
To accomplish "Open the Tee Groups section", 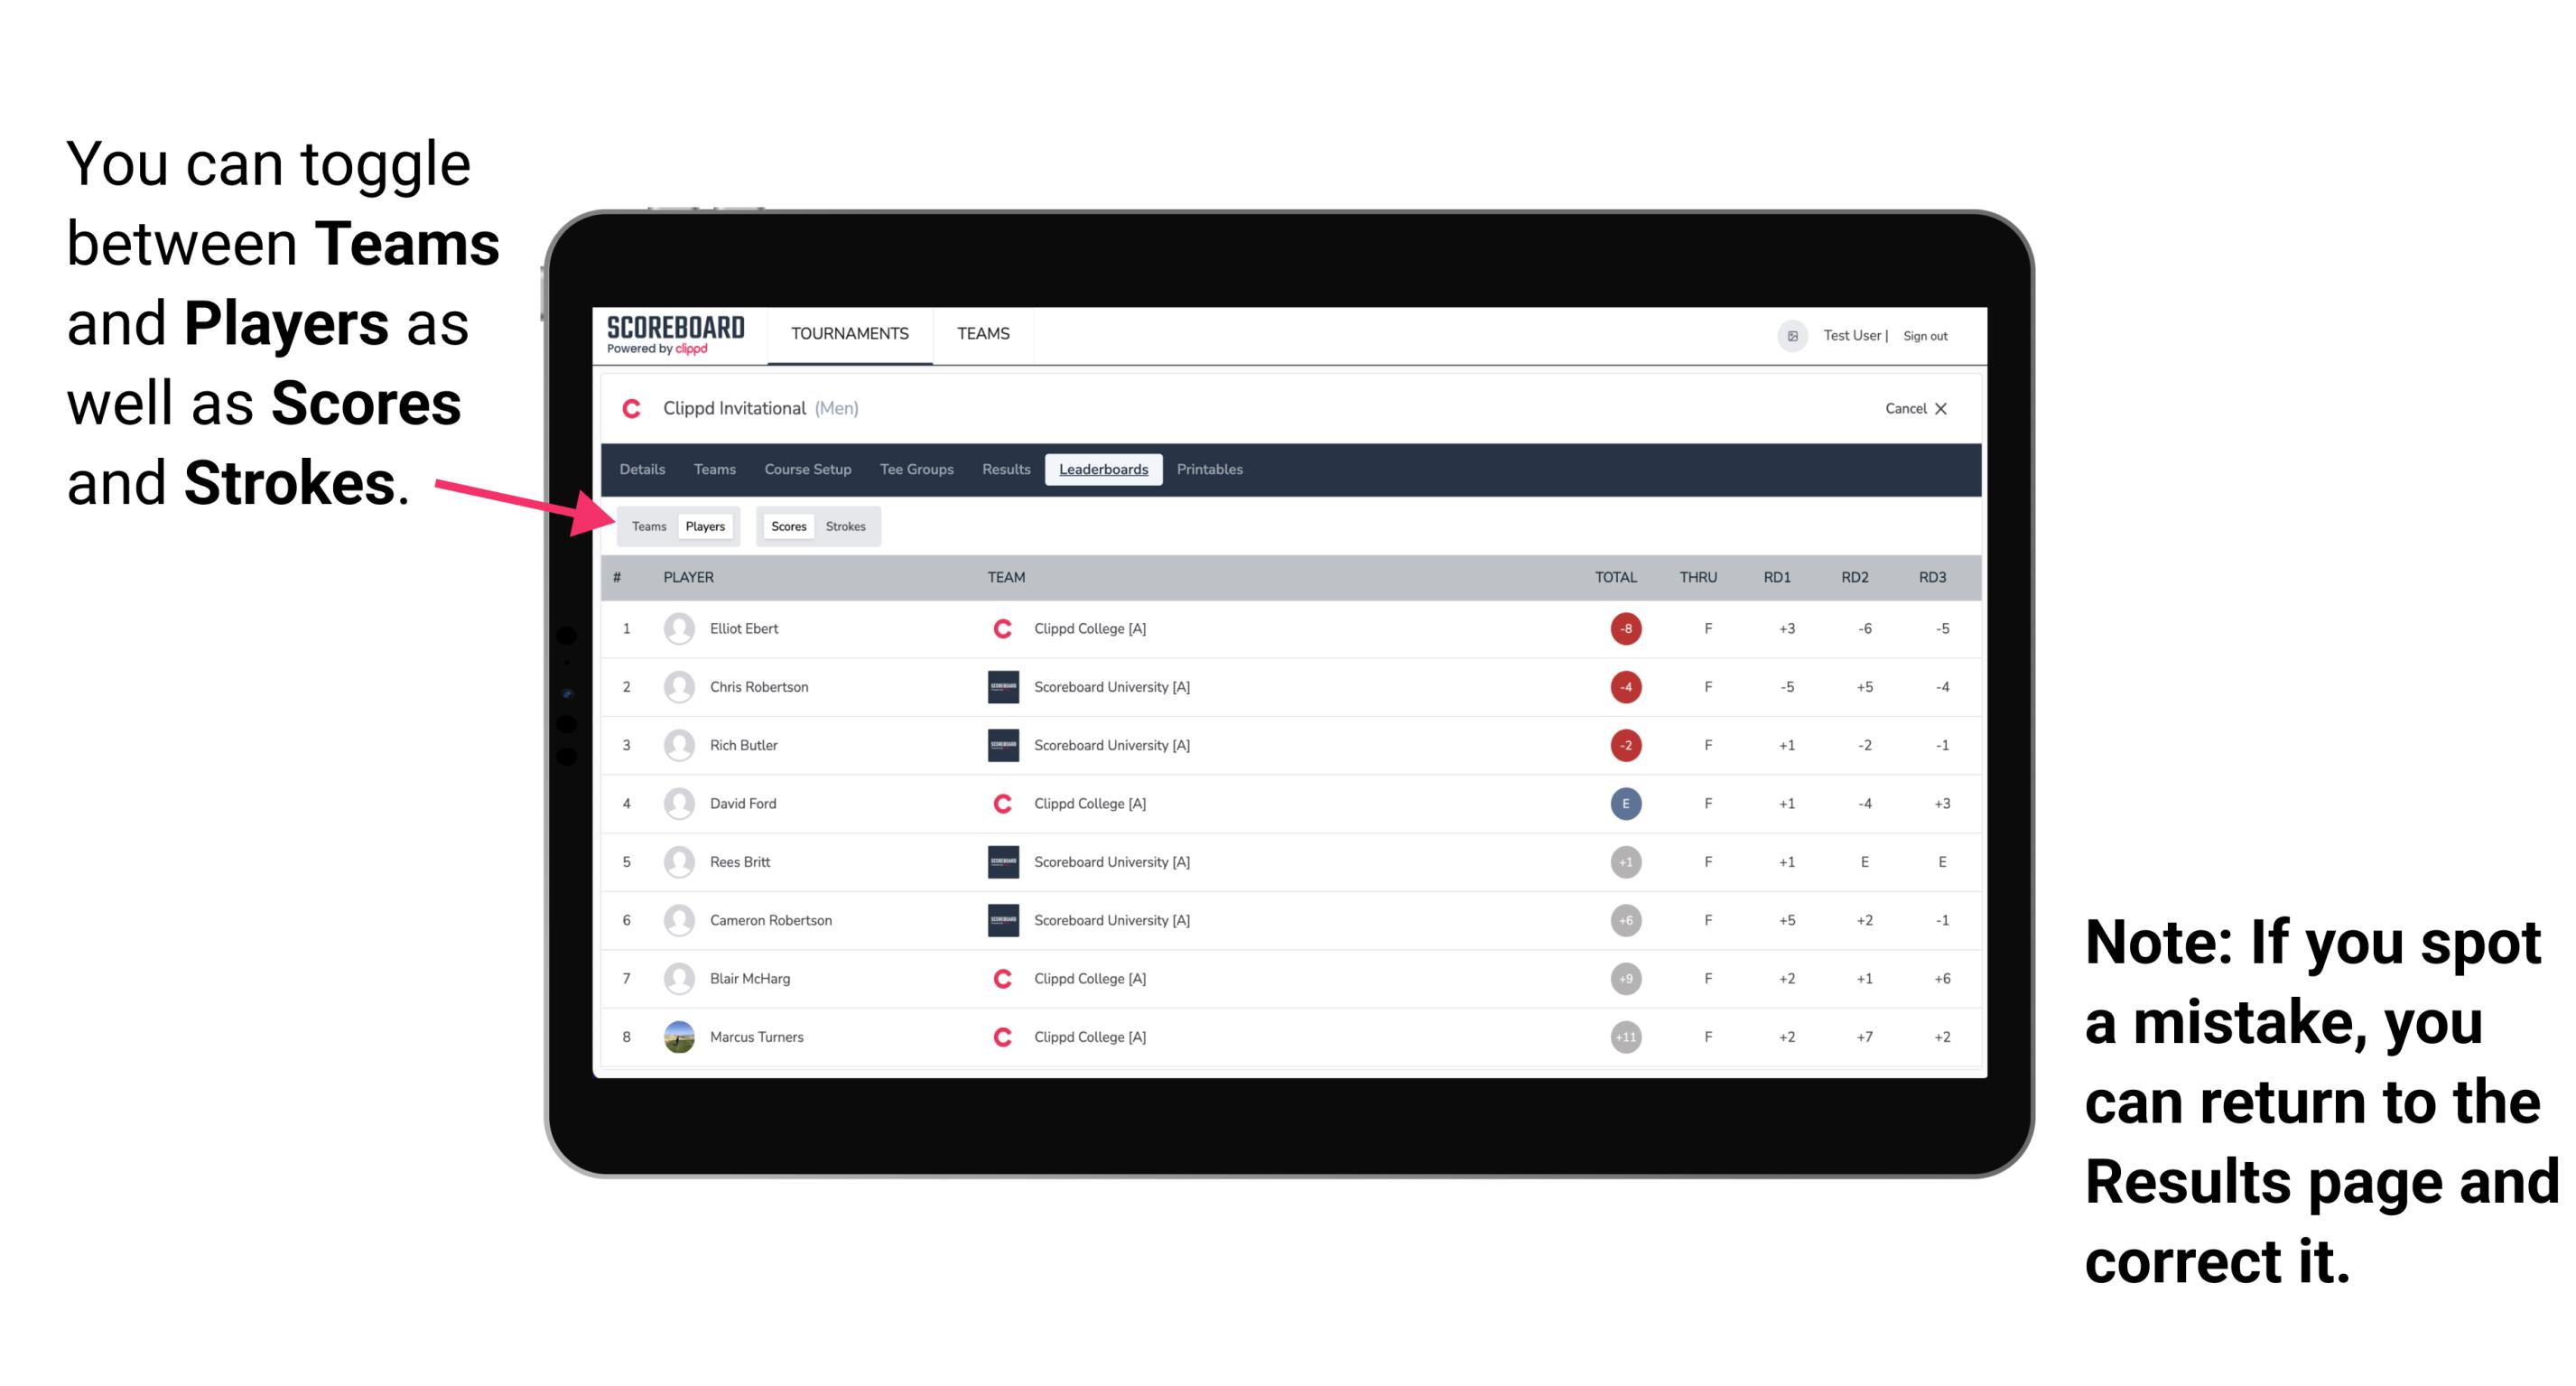I will (x=916, y=470).
